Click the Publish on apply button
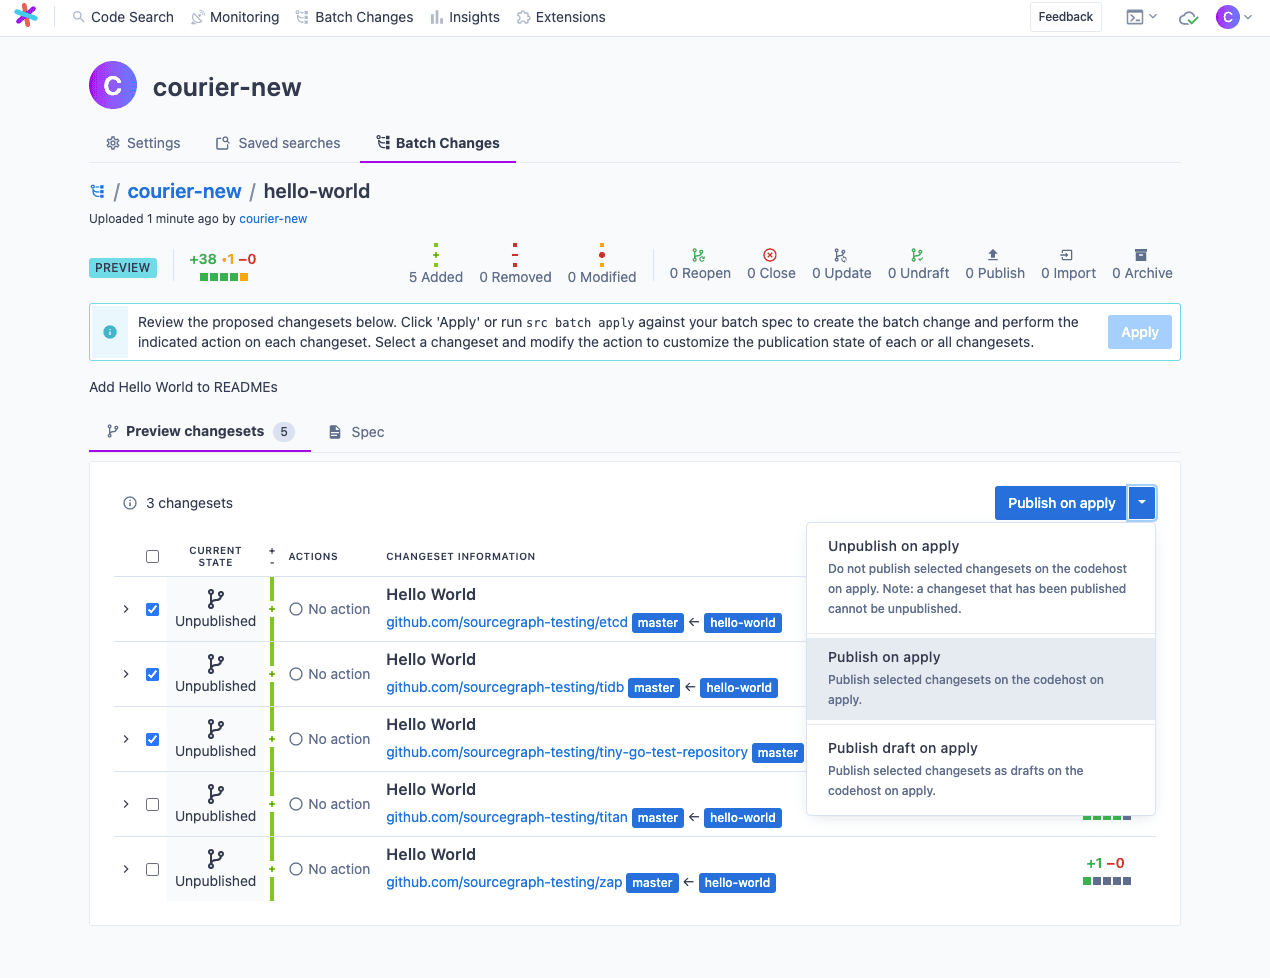This screenshot has width=1270, height=978. [1061, 503]
